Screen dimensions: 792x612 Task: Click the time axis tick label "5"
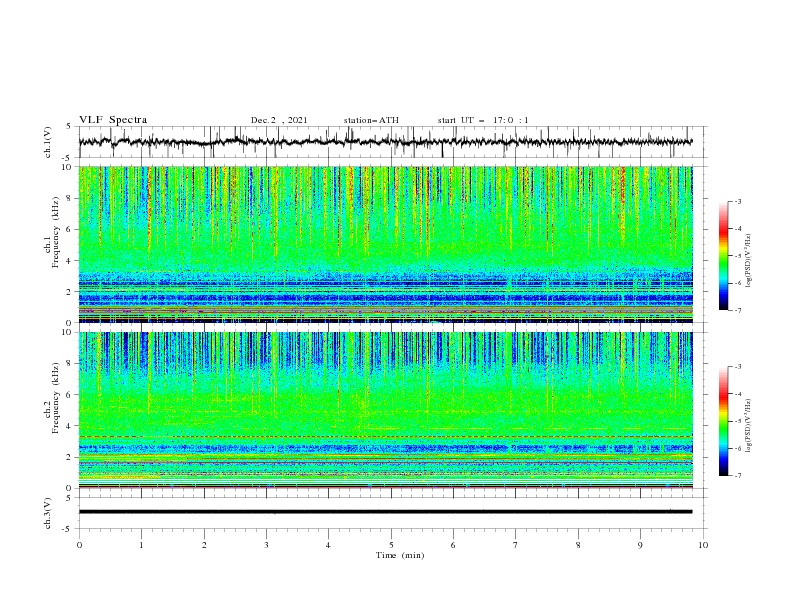pos(391,545)
